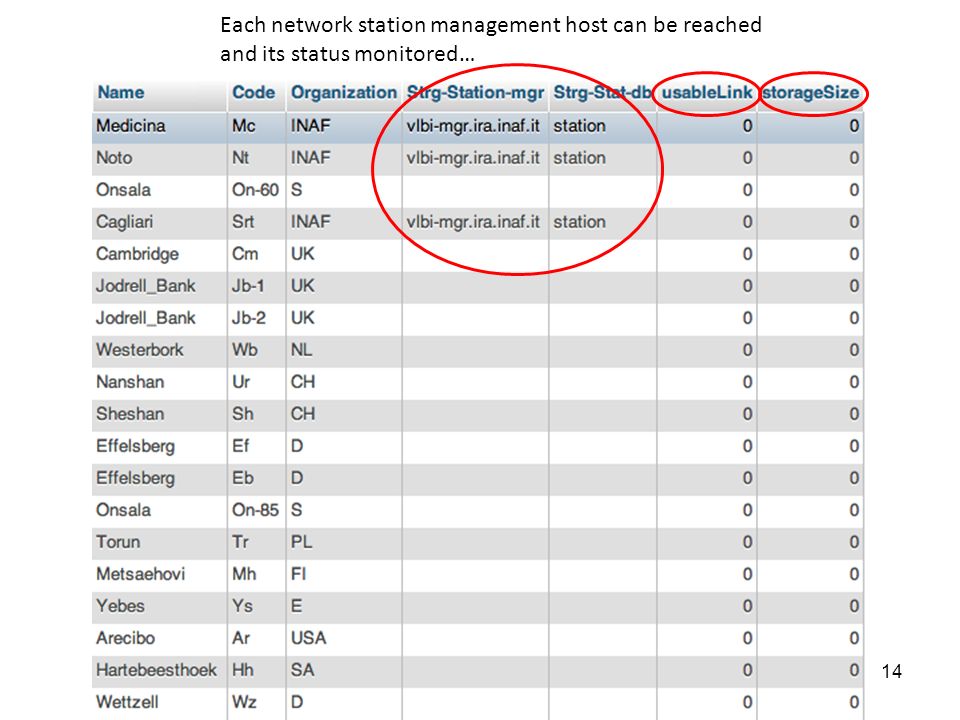Click the station value in the Medicina row
960x720 pixels.
pos(579,126)
